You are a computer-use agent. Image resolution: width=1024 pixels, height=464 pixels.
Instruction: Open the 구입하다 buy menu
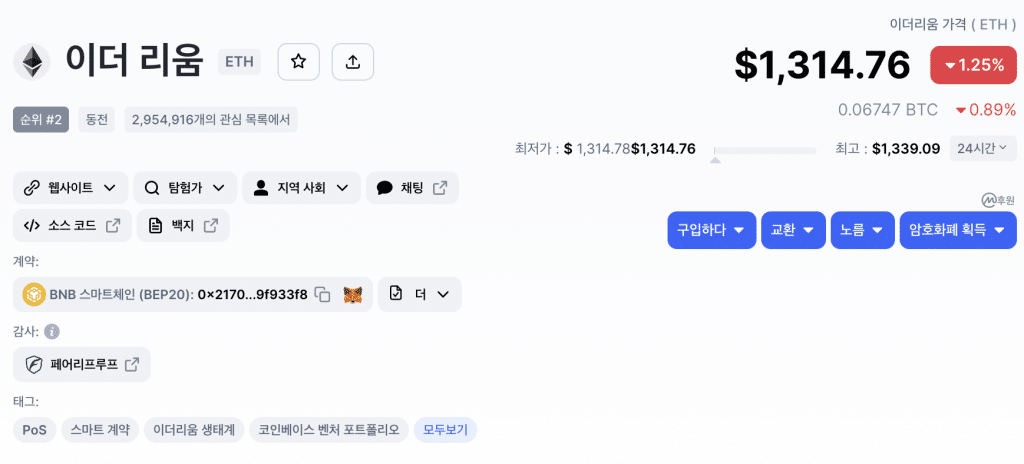711,230
